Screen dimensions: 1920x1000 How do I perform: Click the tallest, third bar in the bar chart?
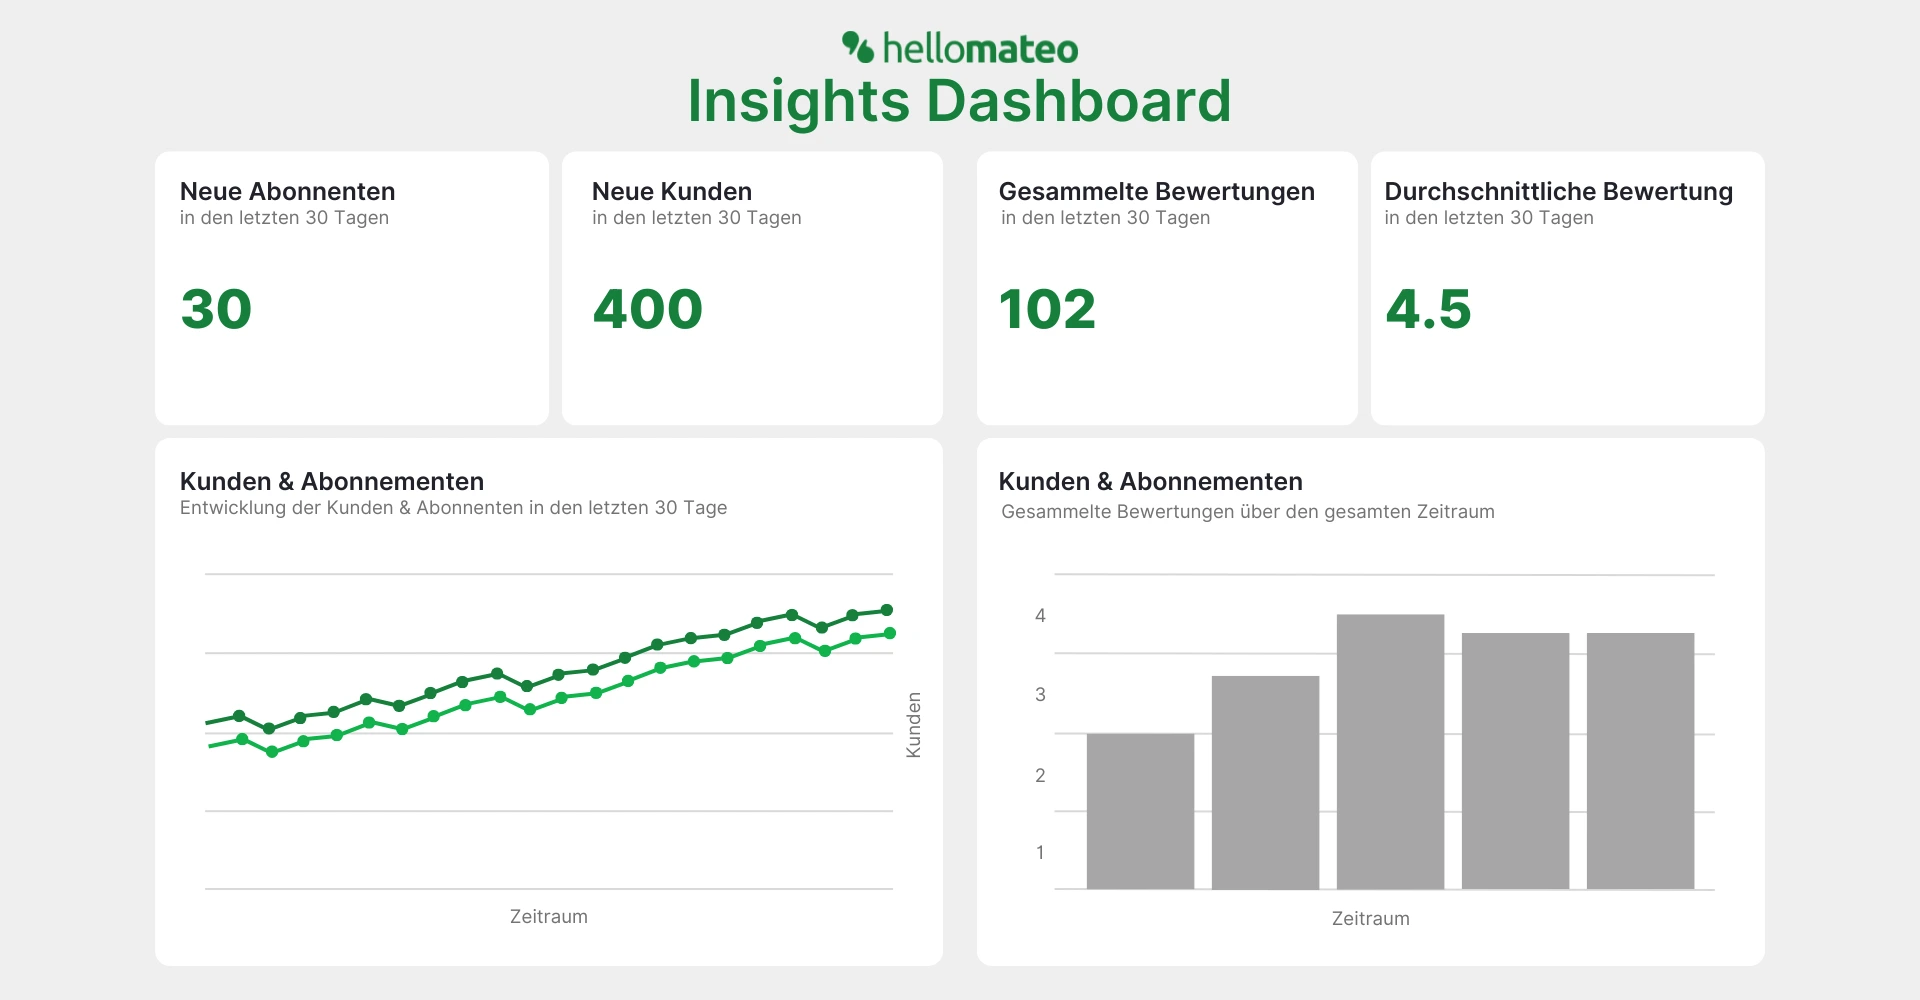point(1390,752)
